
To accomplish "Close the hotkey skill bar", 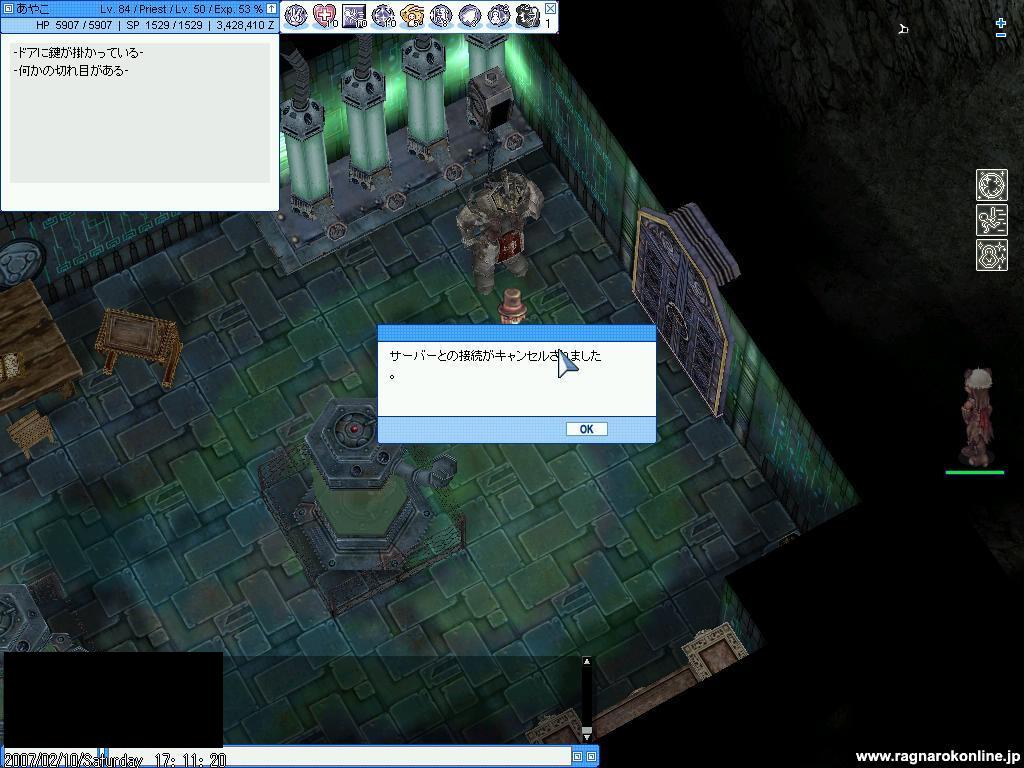I will click(550, 8).
